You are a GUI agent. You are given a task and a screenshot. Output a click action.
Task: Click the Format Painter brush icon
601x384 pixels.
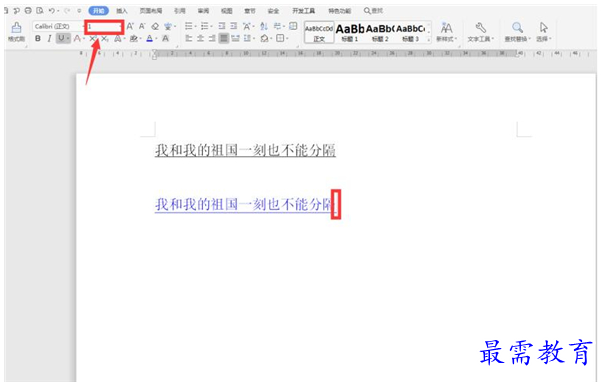16,28
